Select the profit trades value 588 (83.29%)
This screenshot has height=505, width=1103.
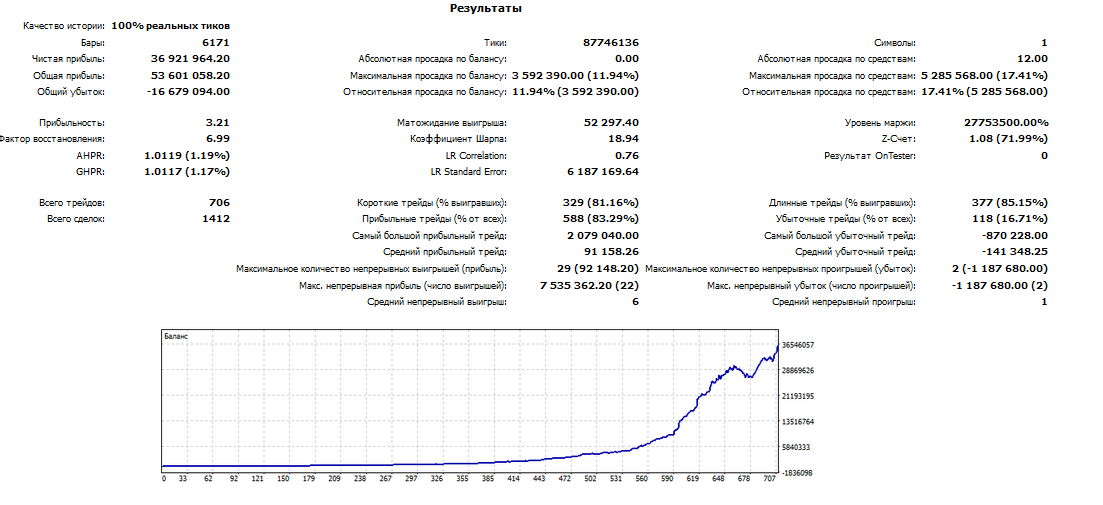601,219
